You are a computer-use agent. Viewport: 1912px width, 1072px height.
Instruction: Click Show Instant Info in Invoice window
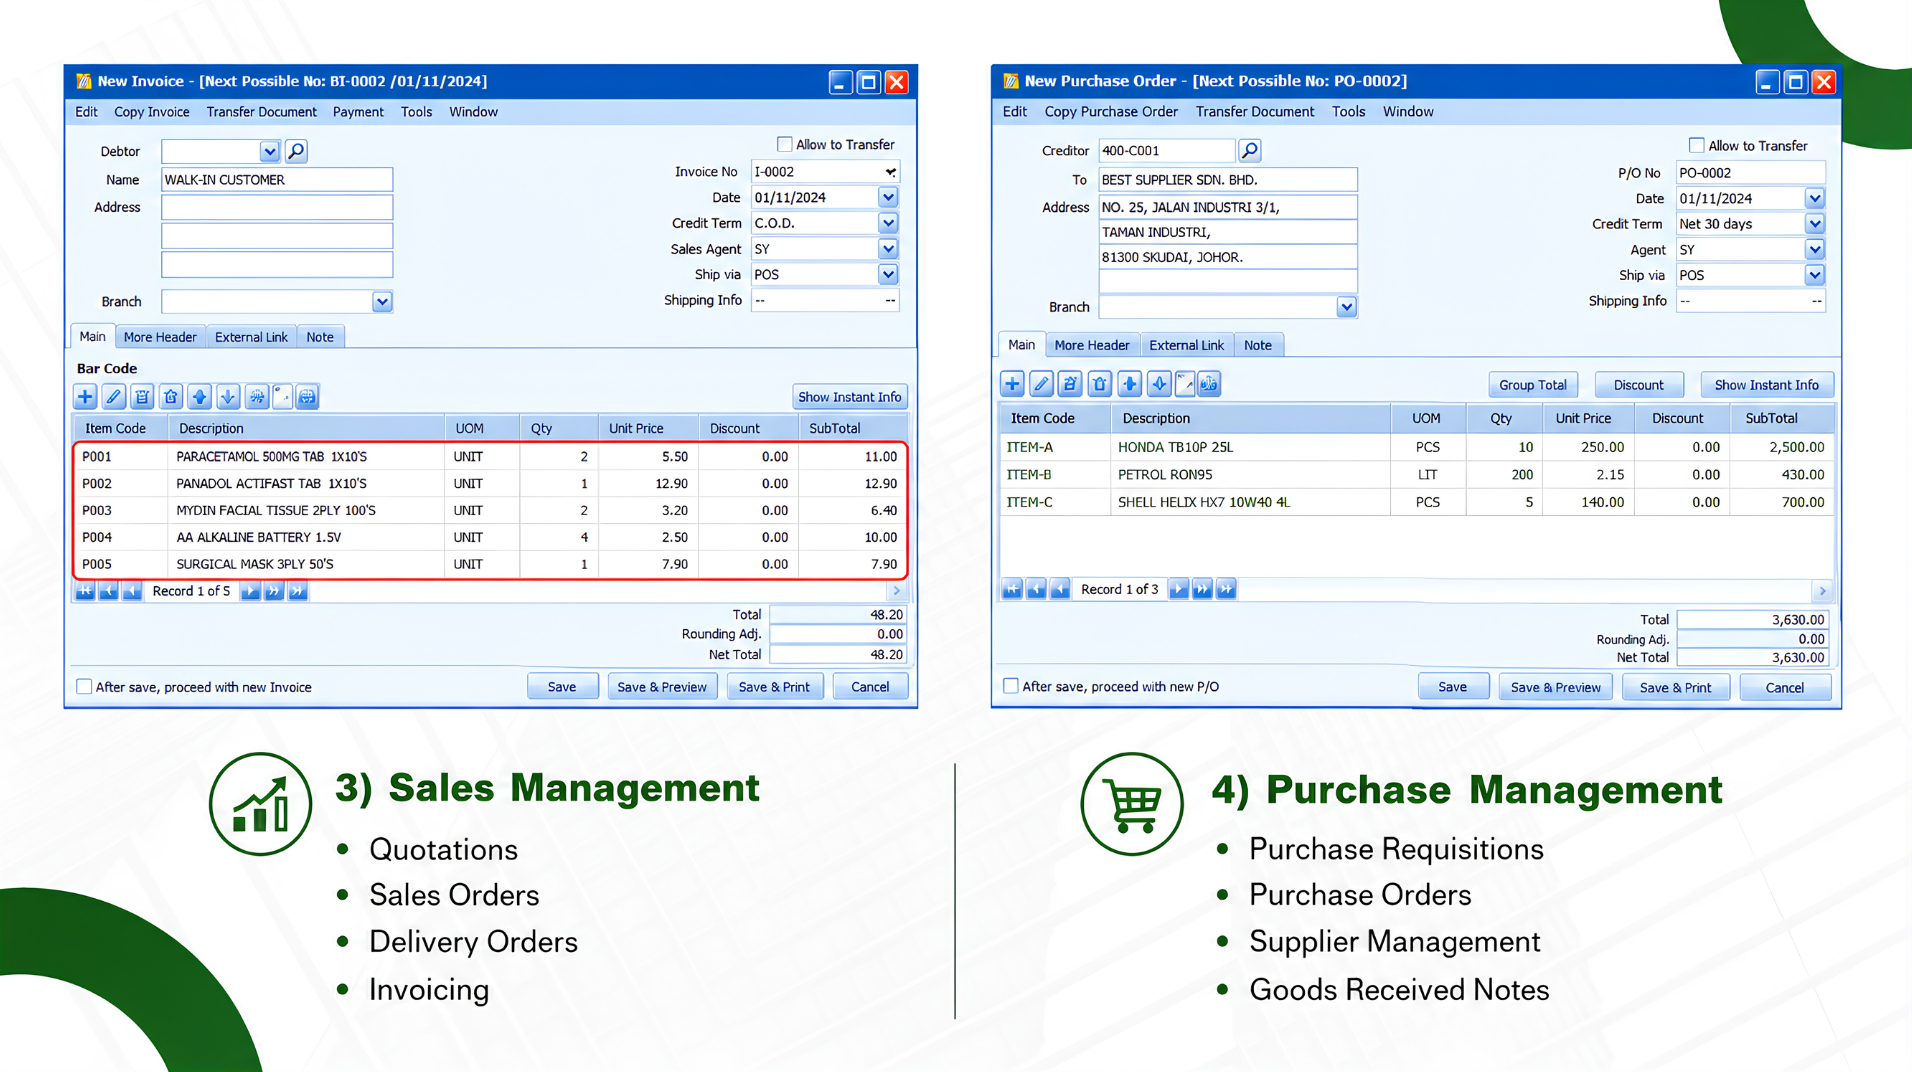coord(850,397)
